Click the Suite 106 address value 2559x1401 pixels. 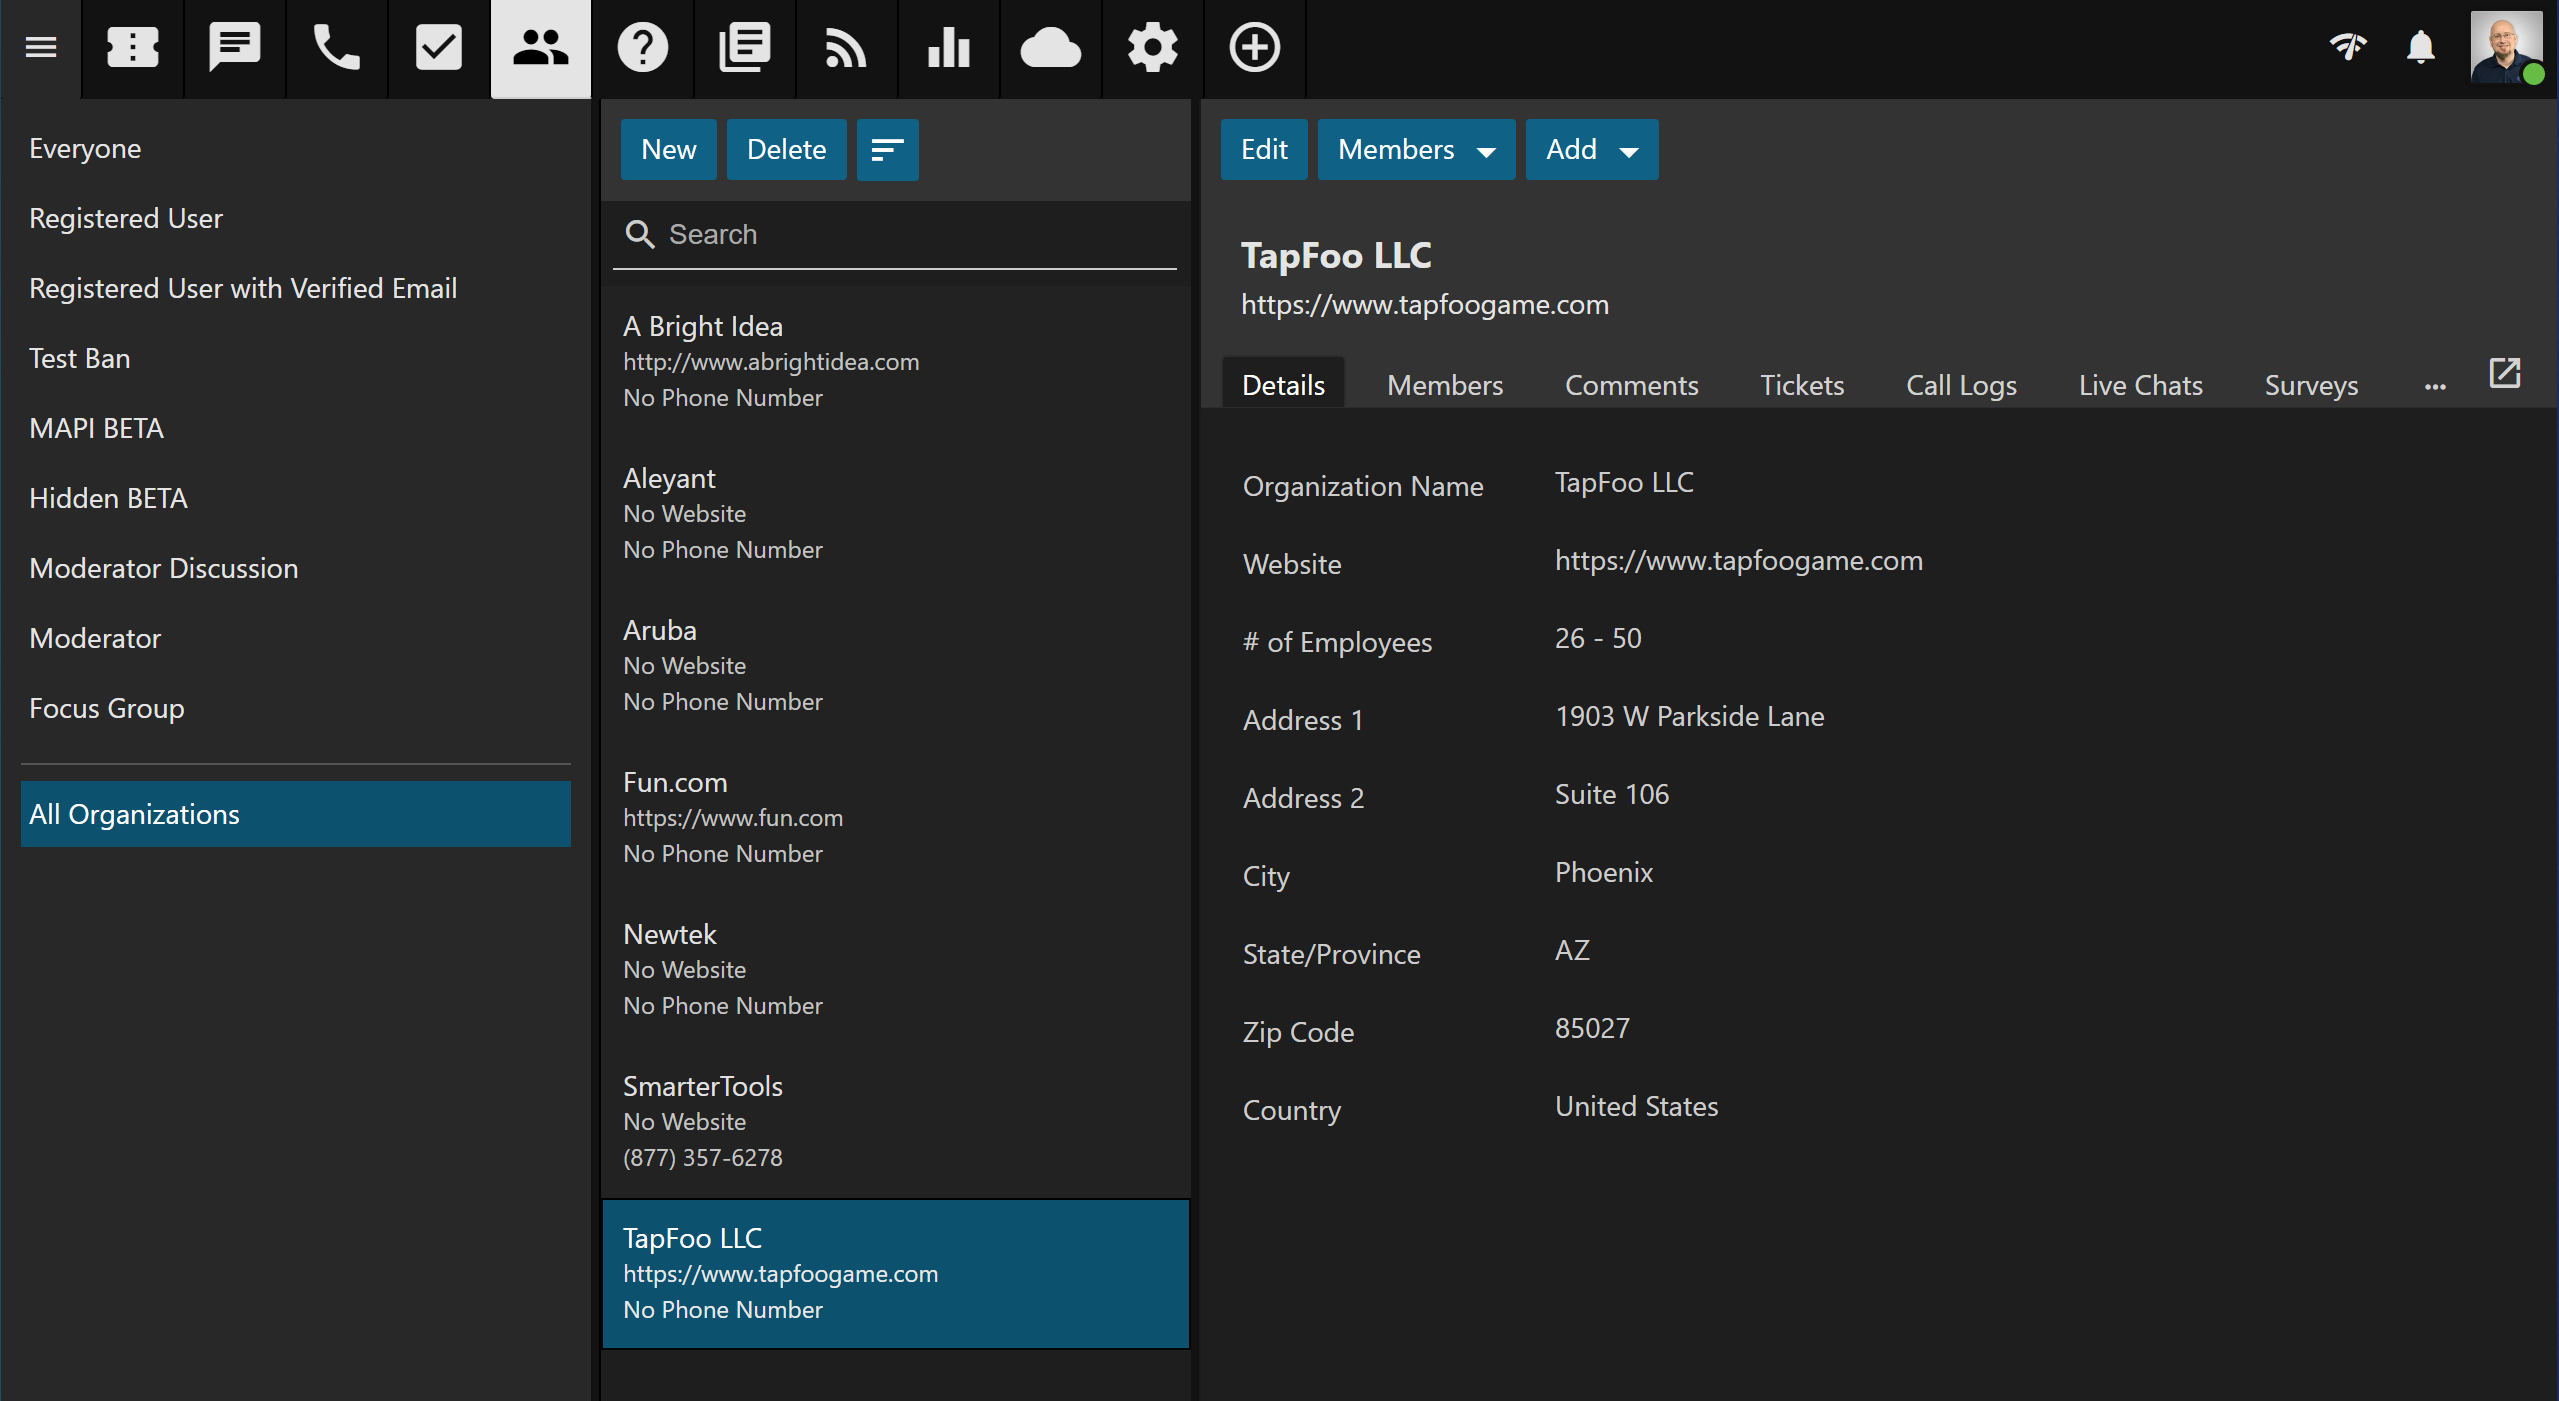(x=1611, y=795)
